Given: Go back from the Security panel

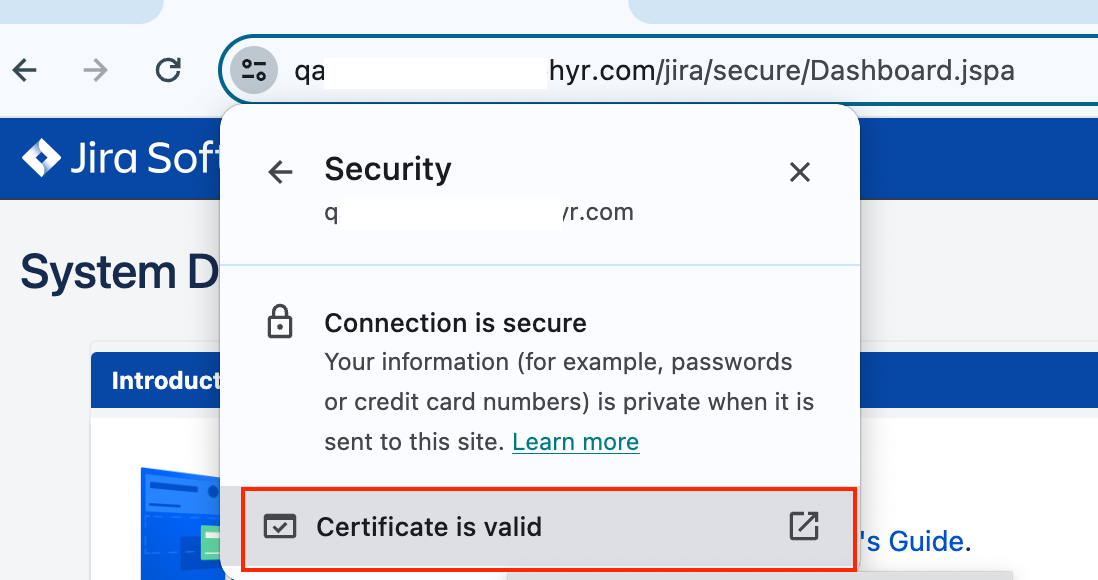Looking at the screenshot, I should (x=281, y=172).
